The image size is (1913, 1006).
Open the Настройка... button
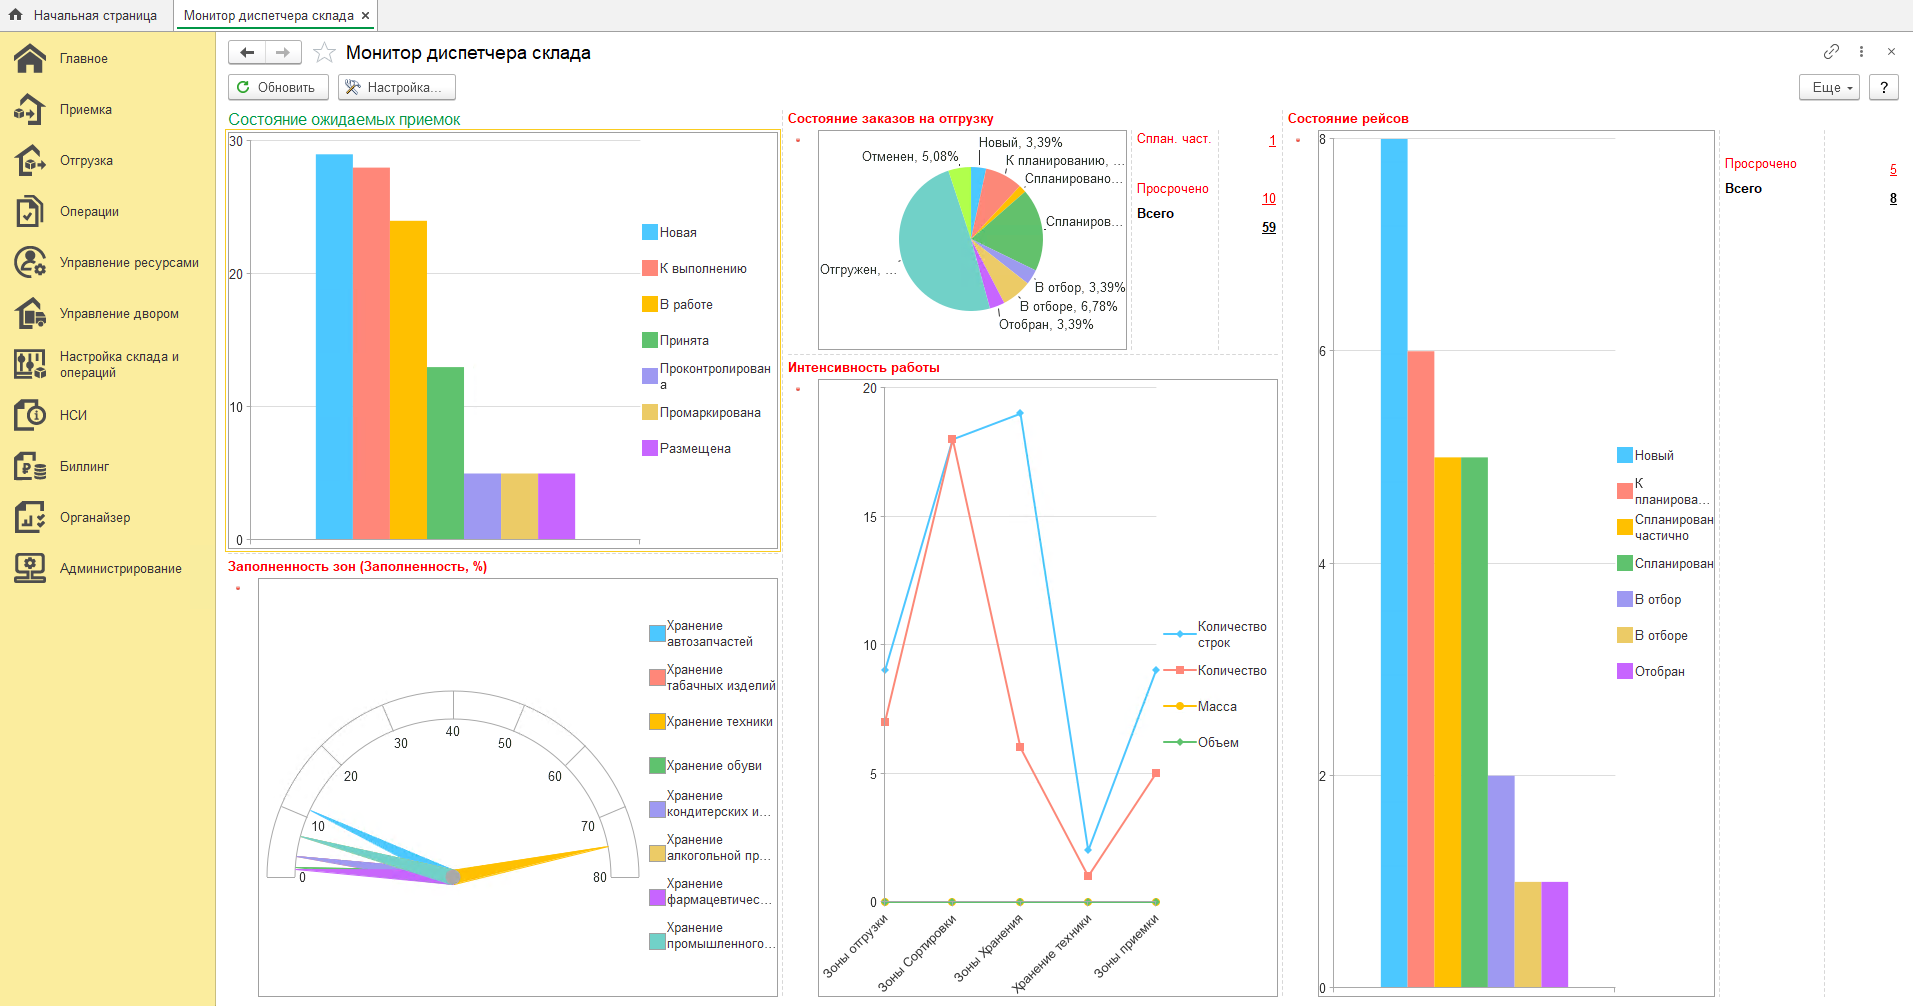pyautogui.click(x=396, y=88)
